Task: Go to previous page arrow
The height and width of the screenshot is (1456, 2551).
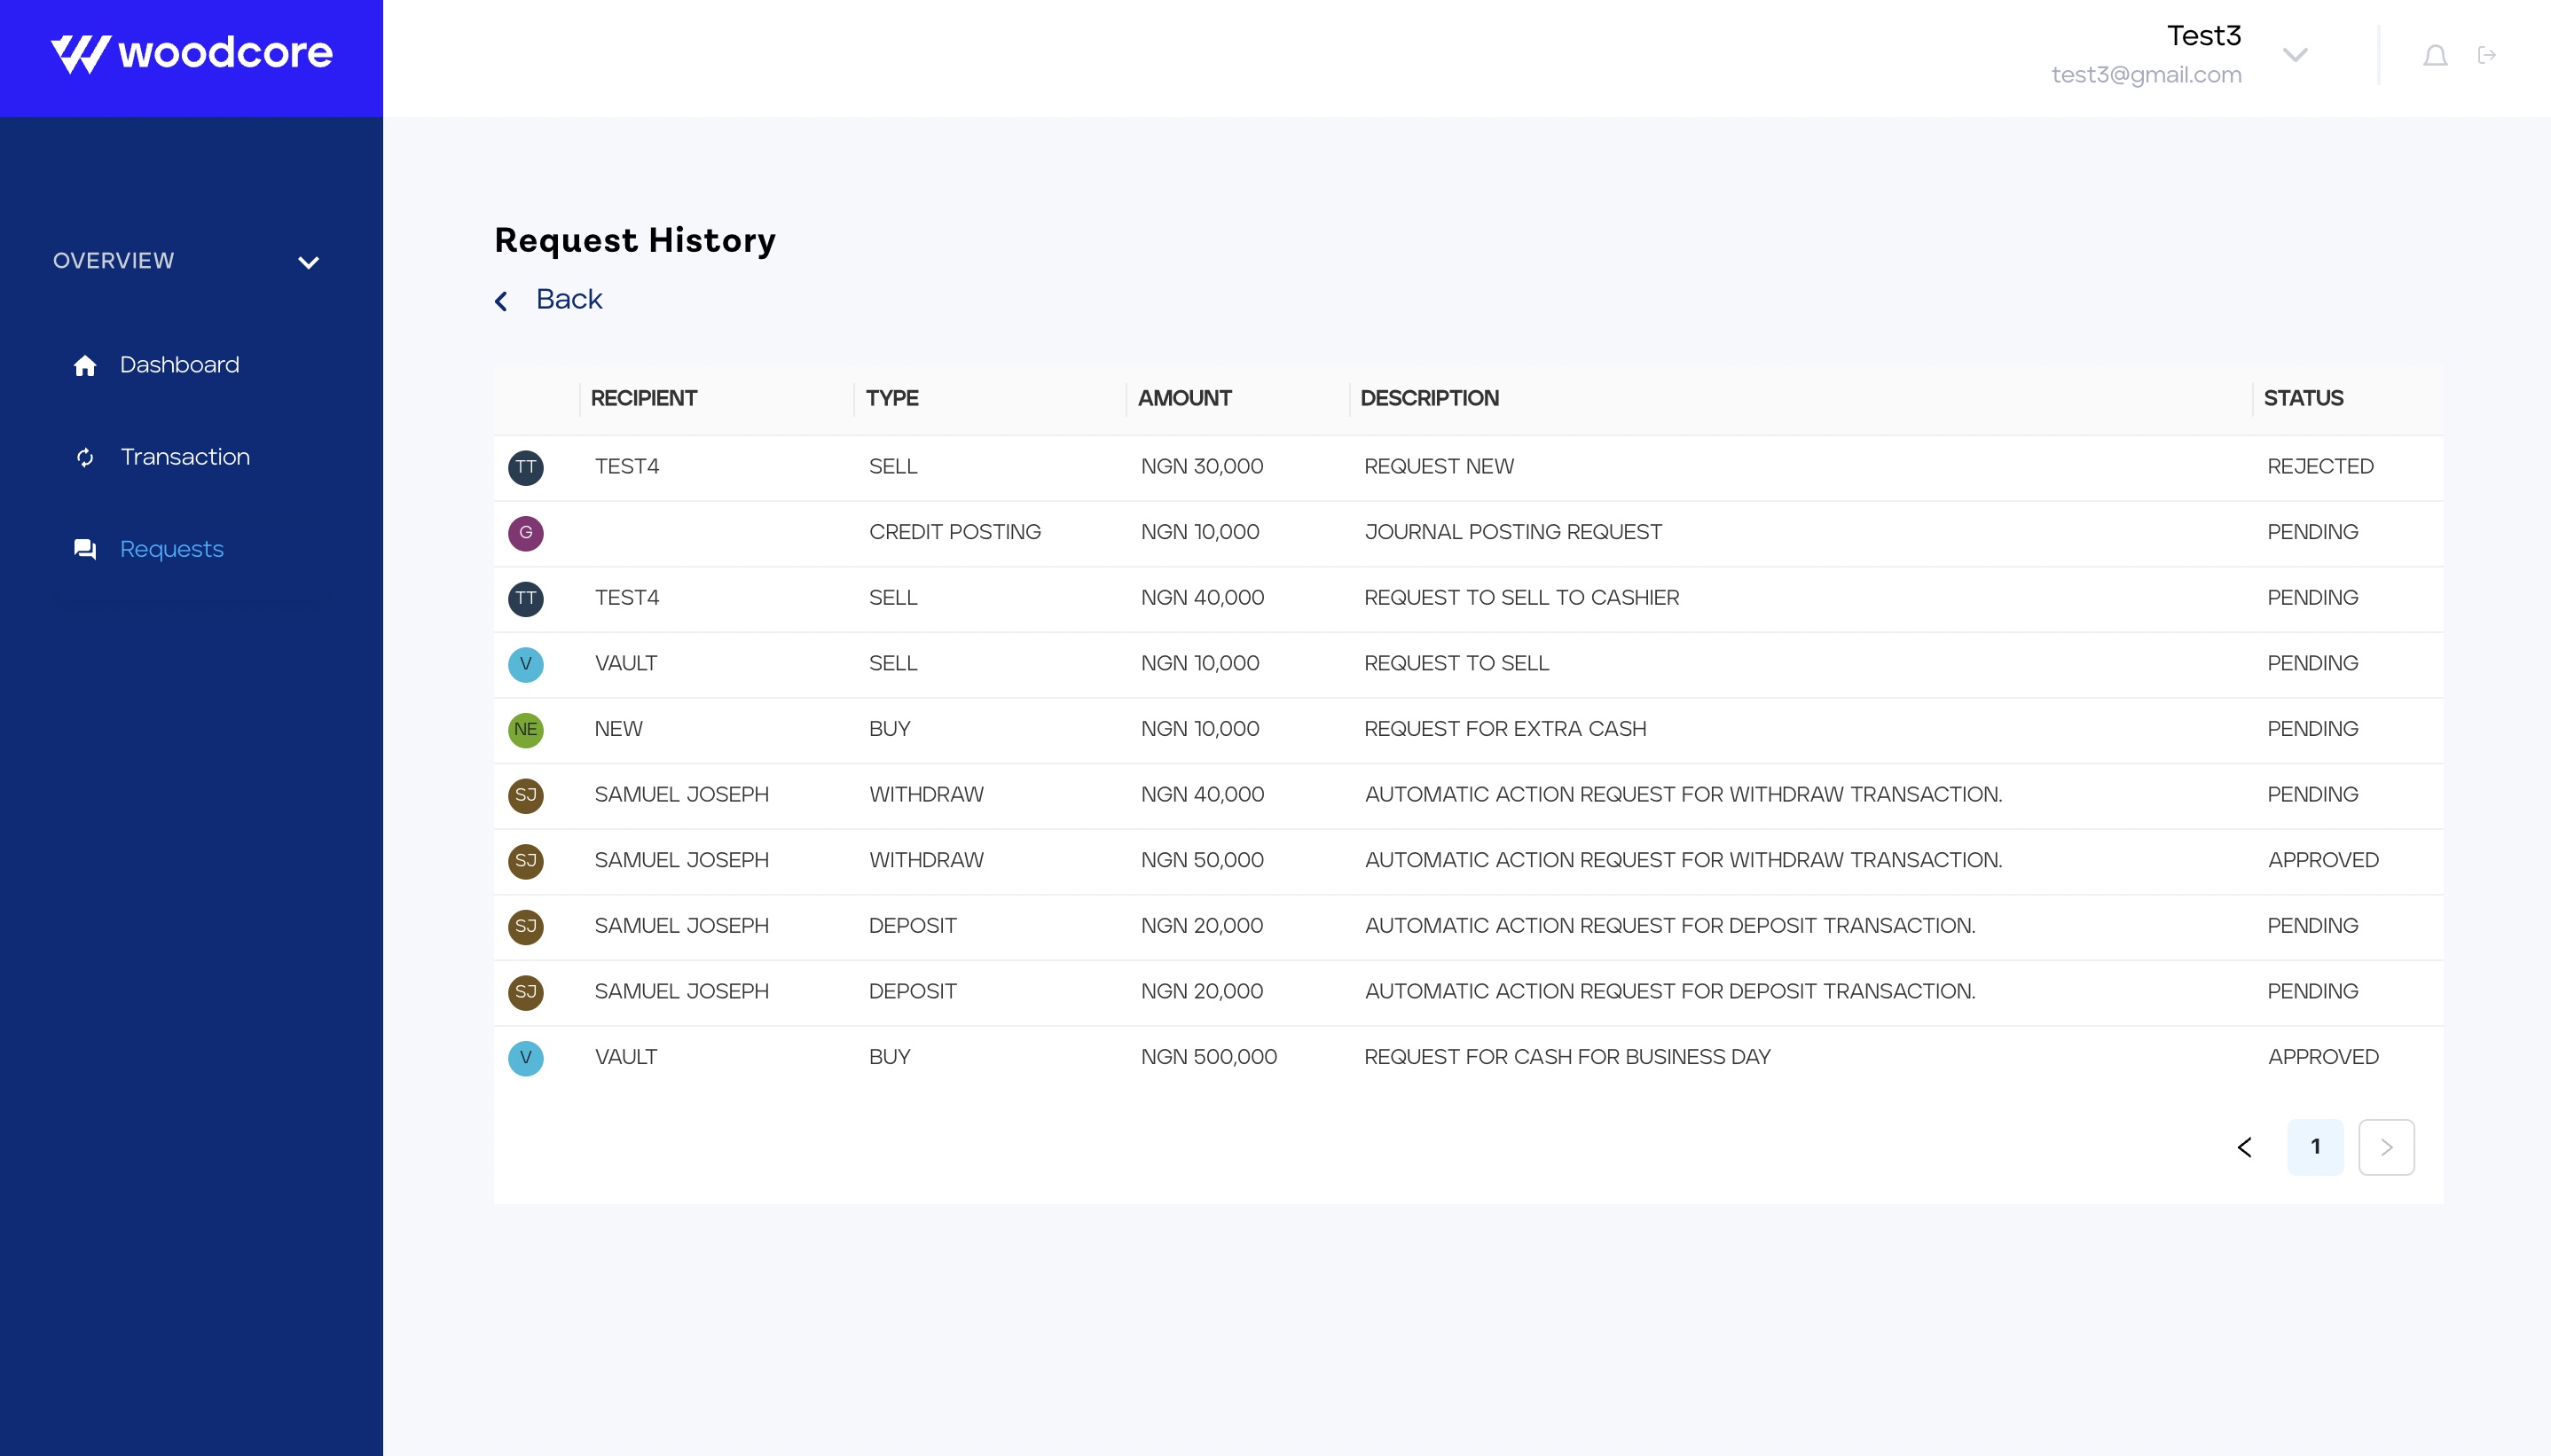Action: point(2245,1147)
